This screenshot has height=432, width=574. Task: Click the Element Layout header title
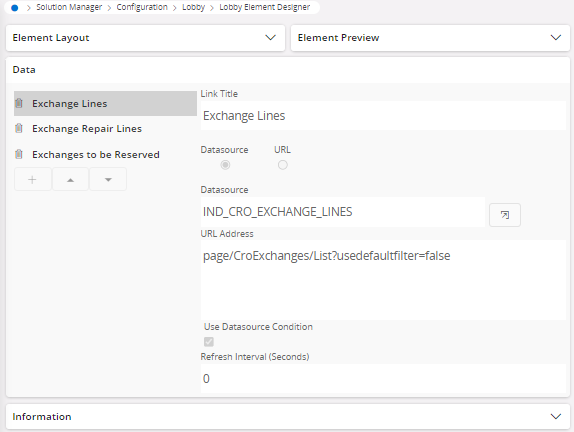pyautogui.click(x=51, y=38)
